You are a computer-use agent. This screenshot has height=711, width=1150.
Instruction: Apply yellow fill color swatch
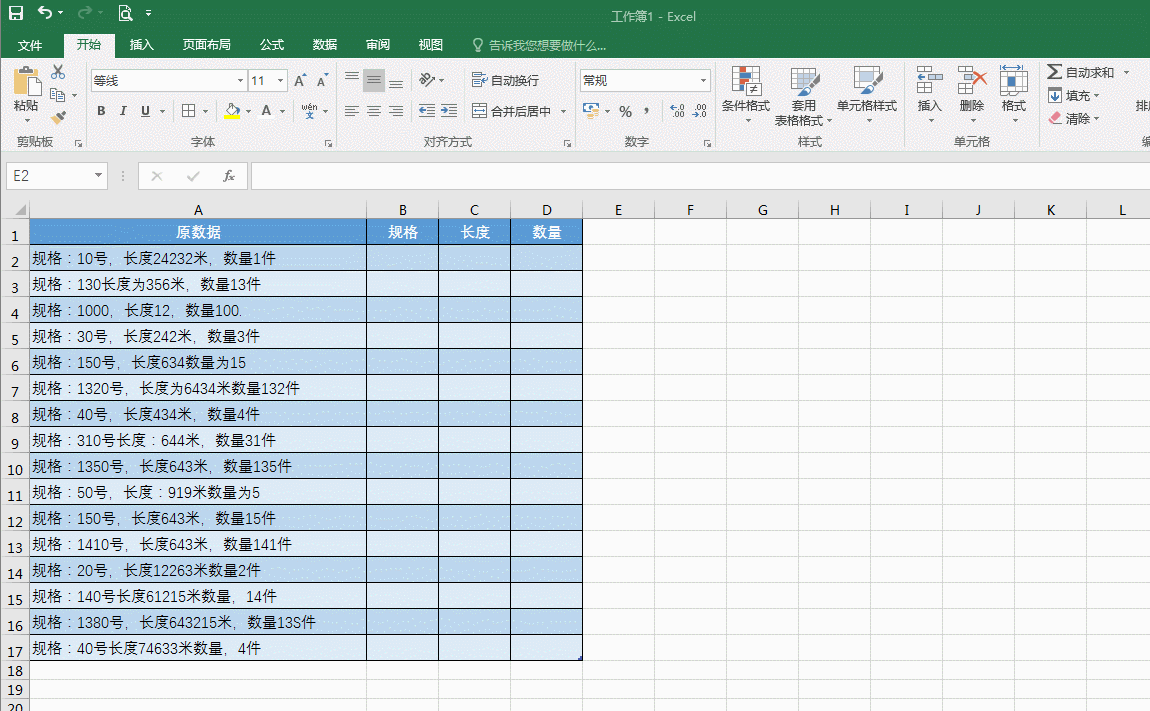[x=232, y=111]
